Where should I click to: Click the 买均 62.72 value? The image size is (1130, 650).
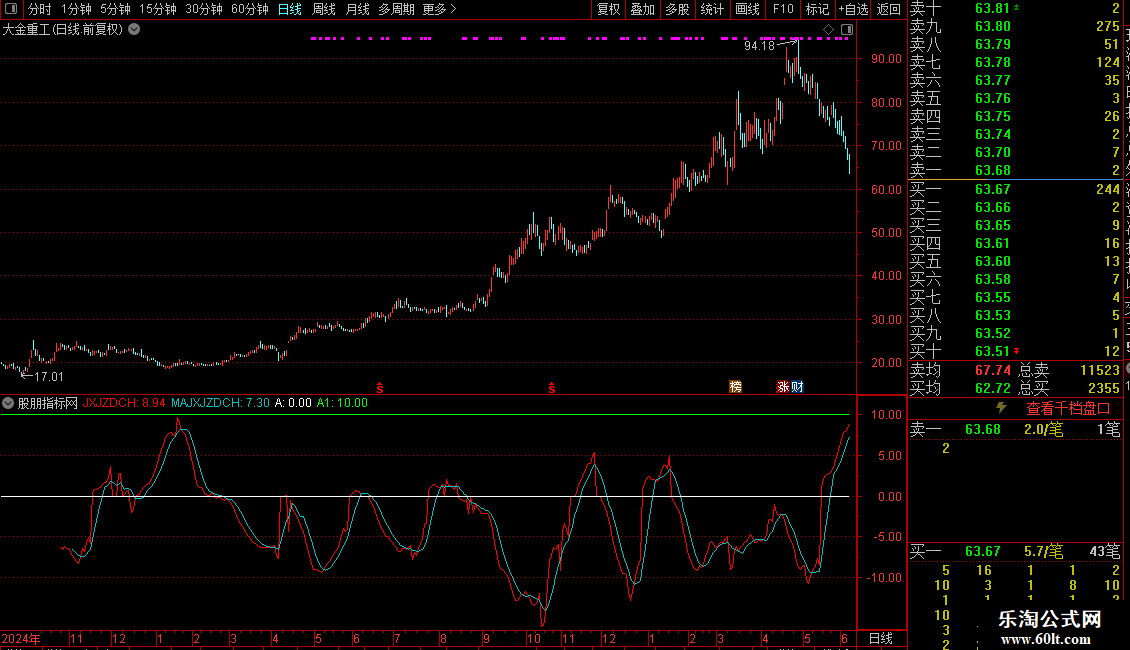(x=992, y=388)
